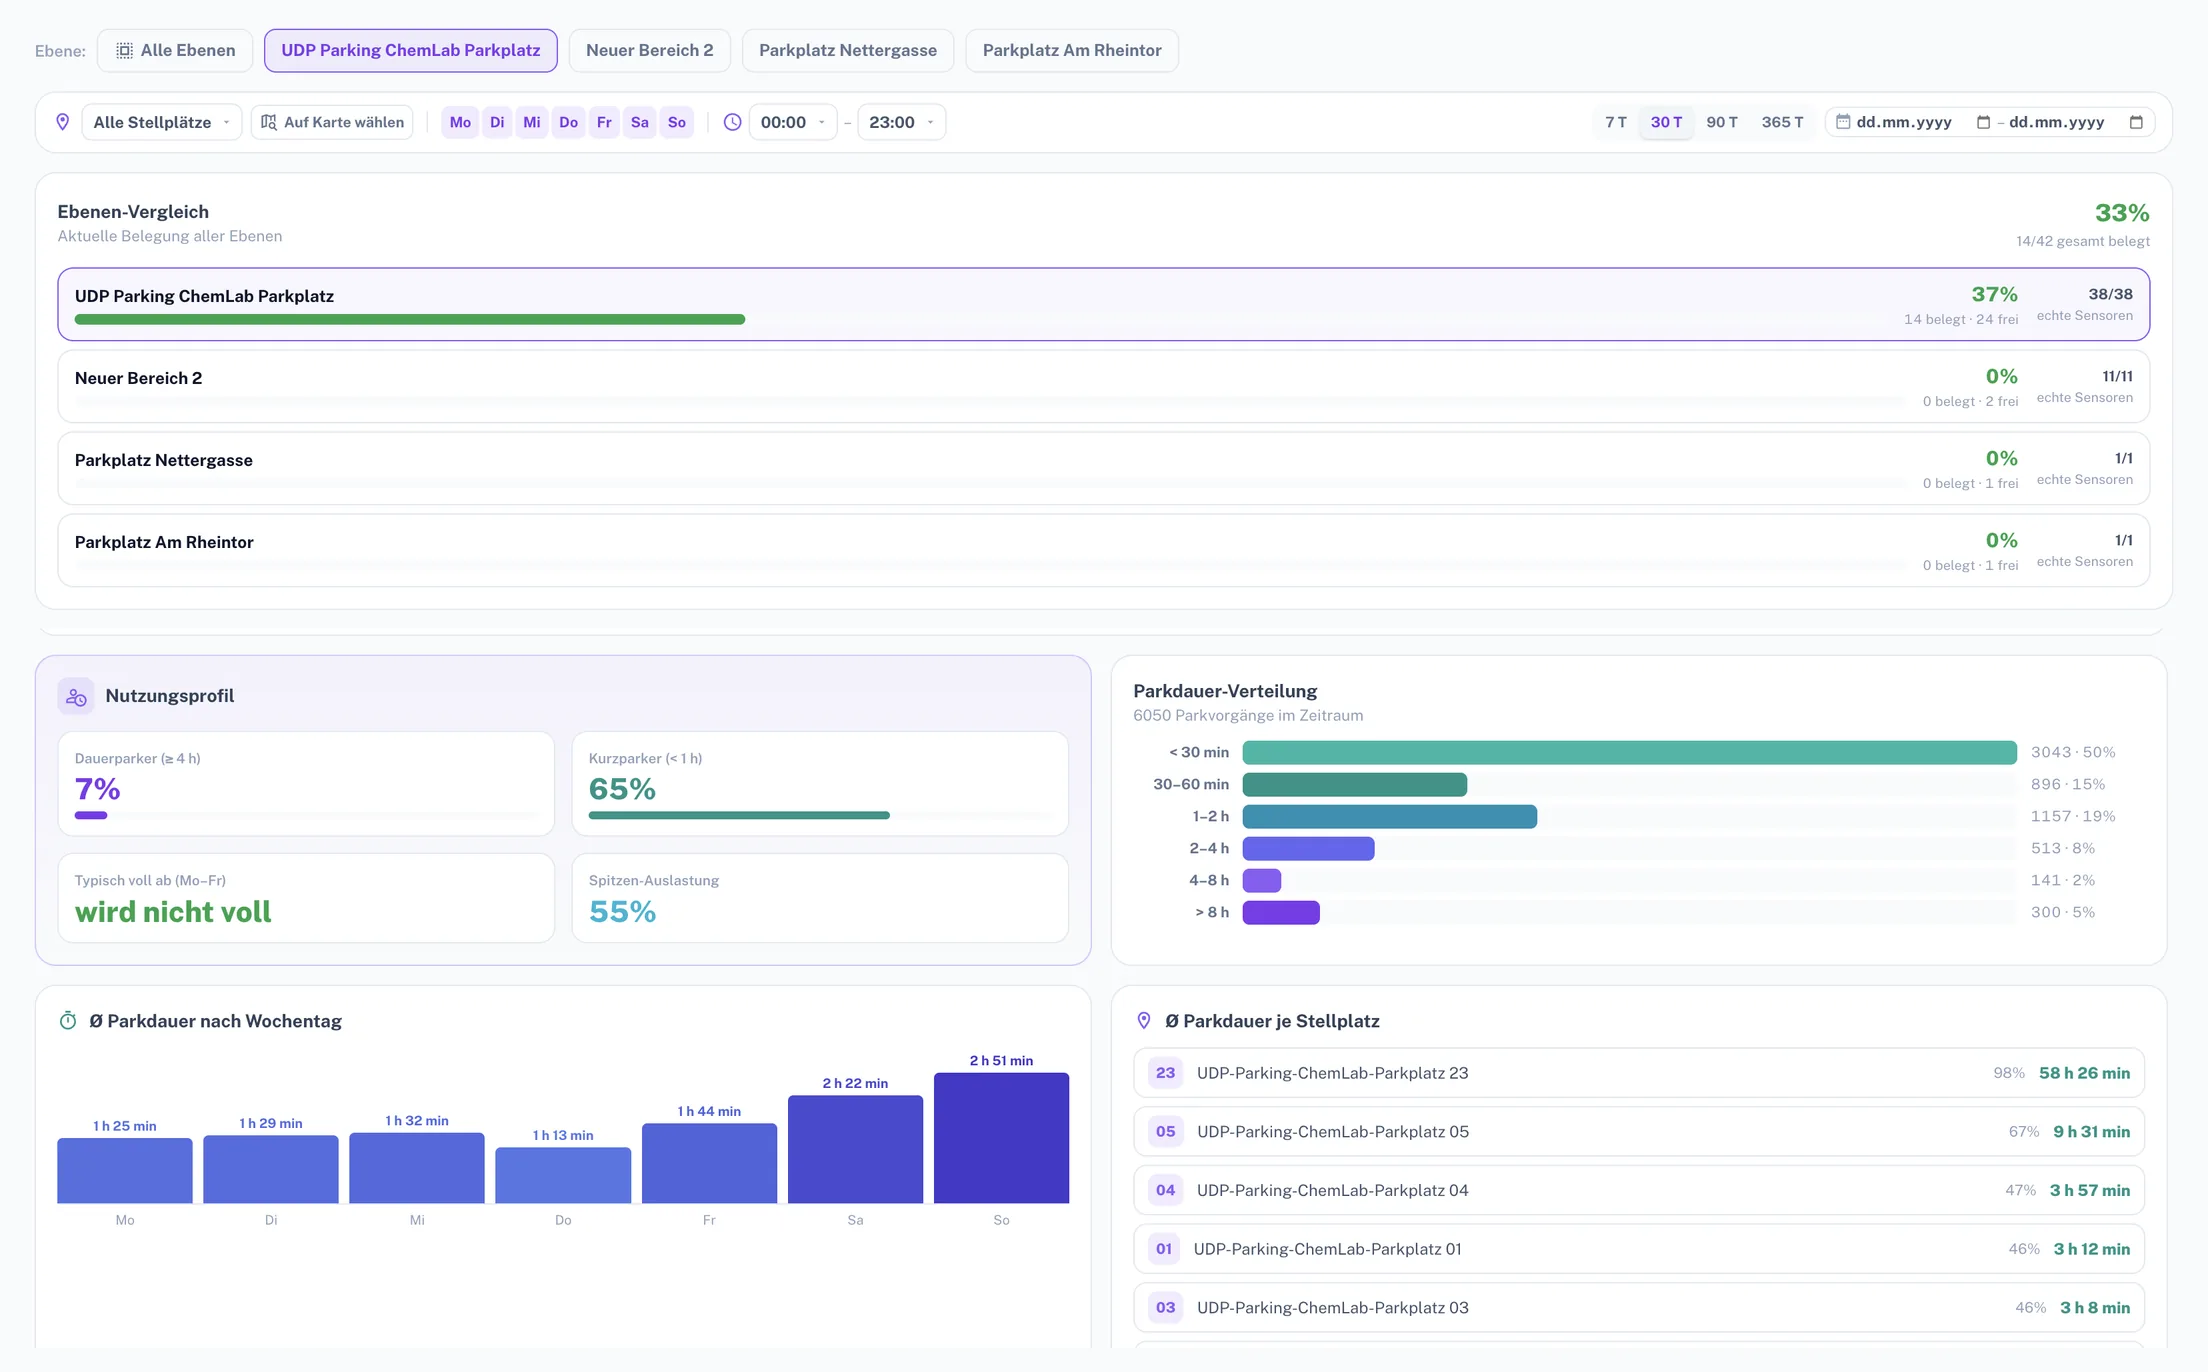The width and height of the screenshot is (2208, 1372).
Task: Toggle the Mi weekday filter
Action: pos(532,122)
